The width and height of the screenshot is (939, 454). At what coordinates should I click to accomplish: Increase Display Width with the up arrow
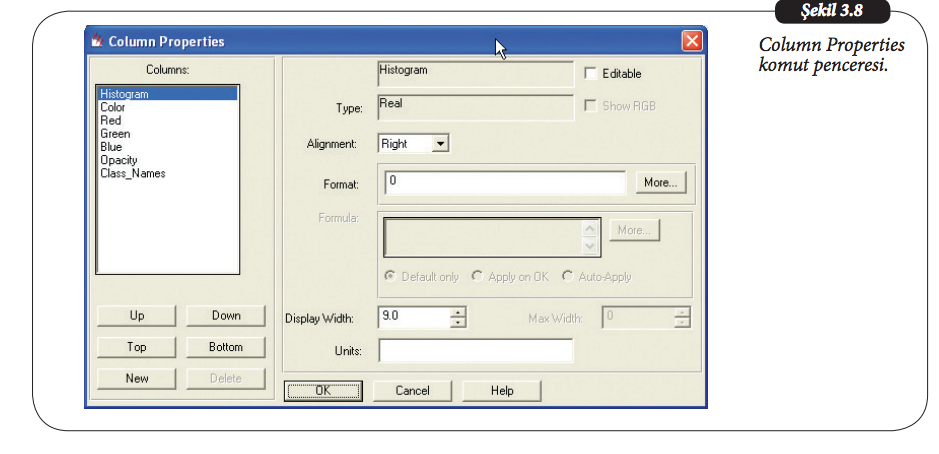click(458, 312)
